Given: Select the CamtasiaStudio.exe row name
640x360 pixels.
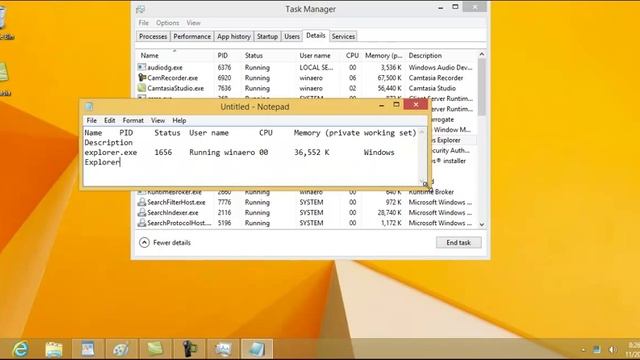Looking at the screenshot, I should coord(176,88).
